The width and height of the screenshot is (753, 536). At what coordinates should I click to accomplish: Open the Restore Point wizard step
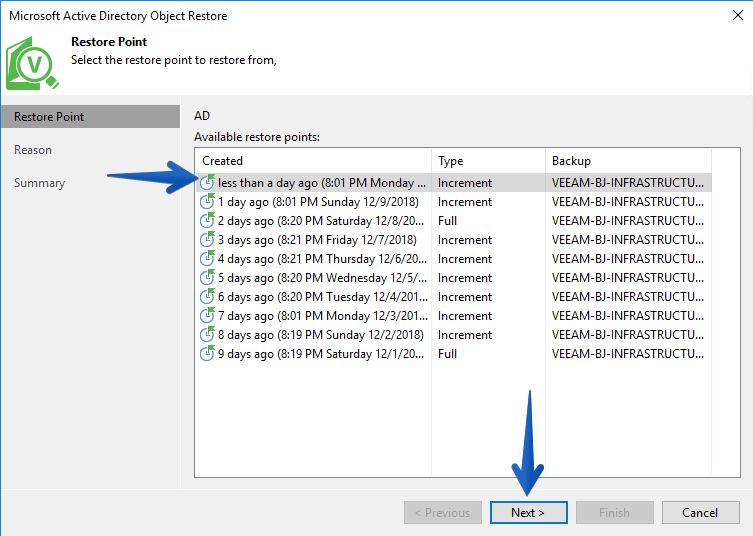pos(90,117)
